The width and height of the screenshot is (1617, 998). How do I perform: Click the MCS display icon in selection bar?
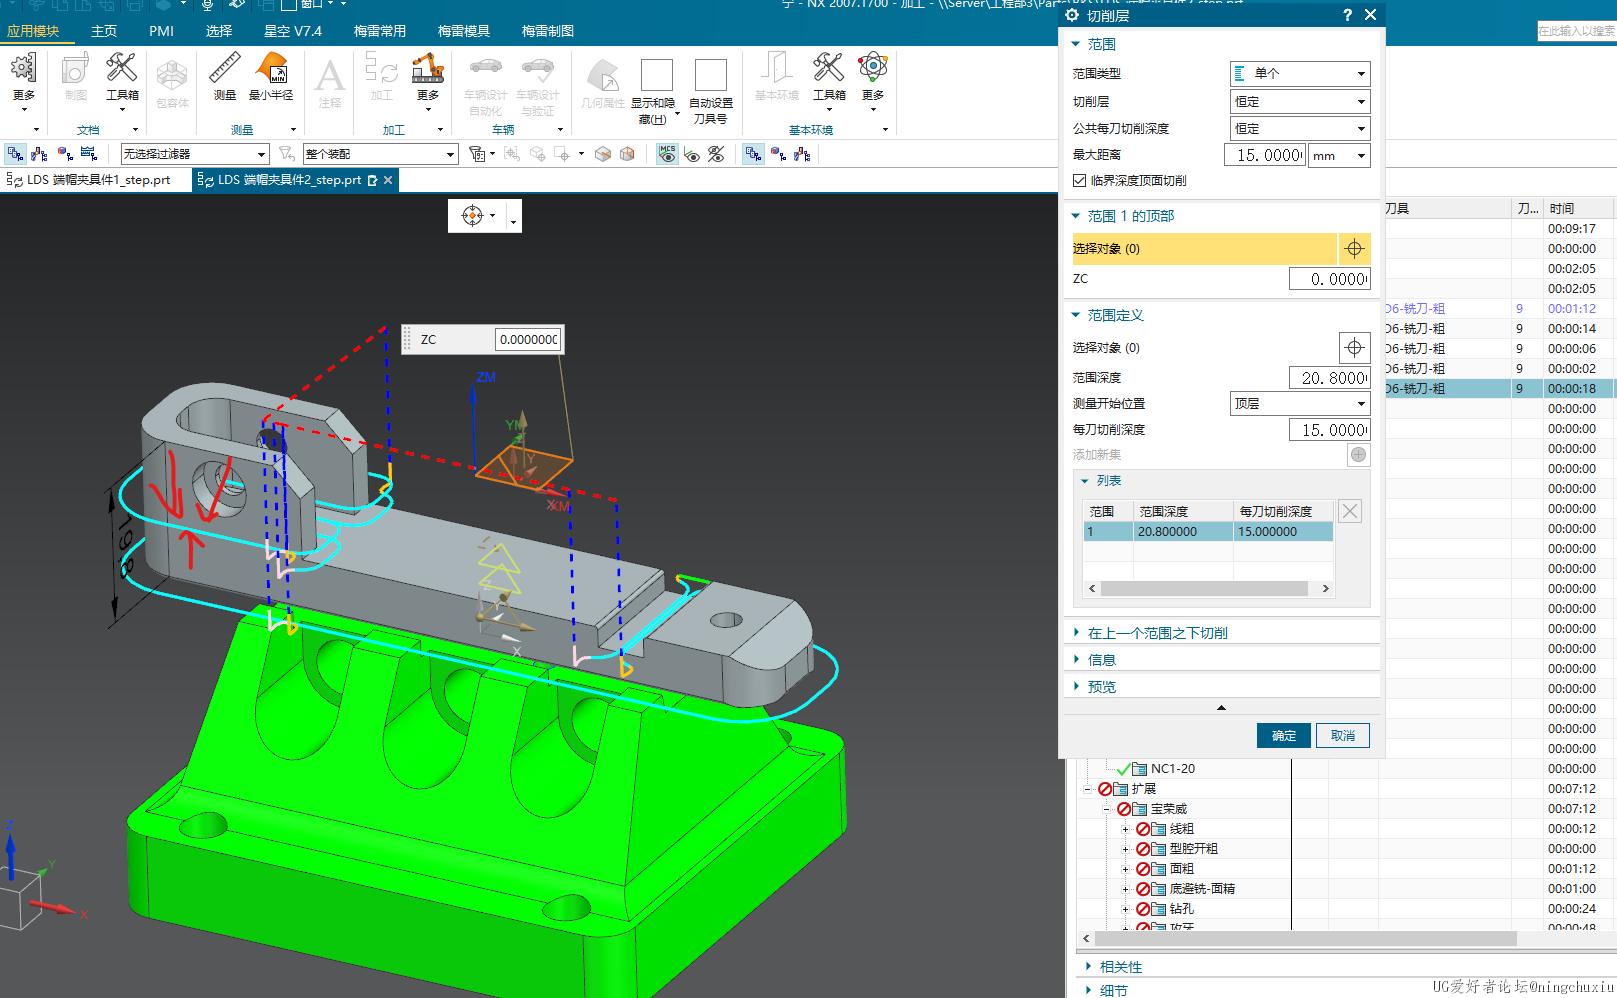click(667, 154)
